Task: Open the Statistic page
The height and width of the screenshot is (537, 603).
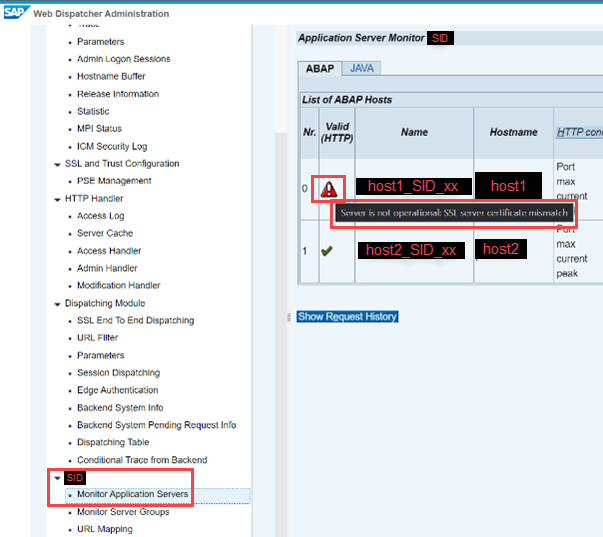Action: click(x=93, y=111)
